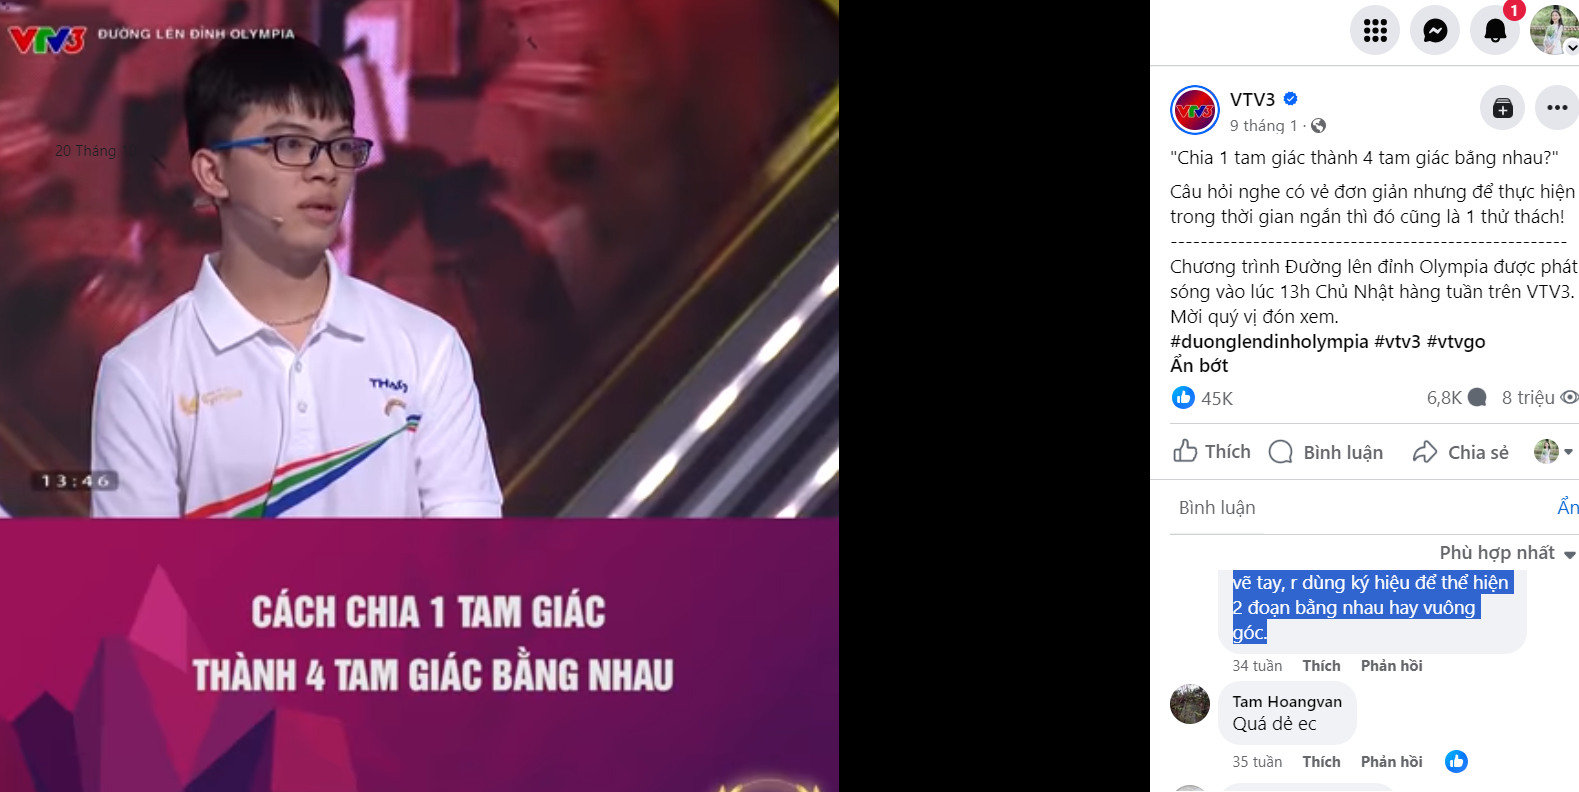Image resolution: width=1579 pixels, height=792 pixels.
Task: Click the Bình luận comment action
Action: tap(1326, 452)
